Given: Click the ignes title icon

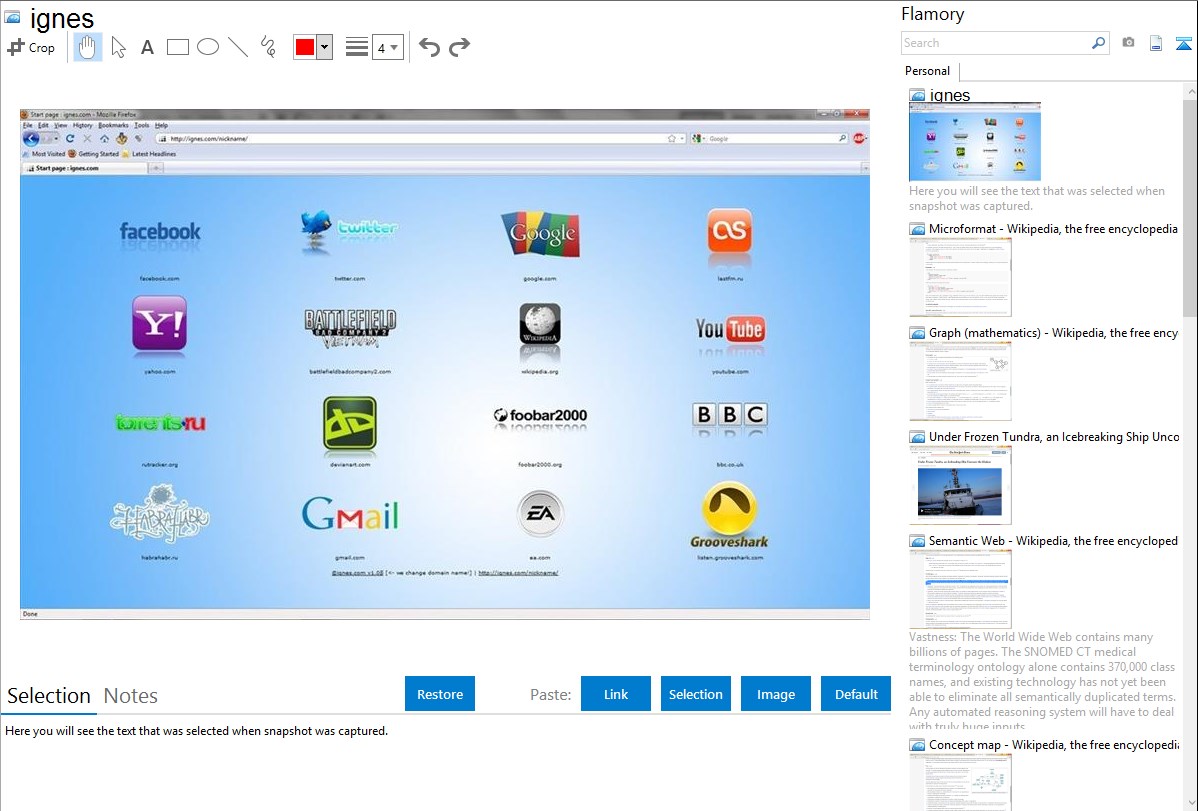Looking at the screenshot, I should (x=13, y=17).
